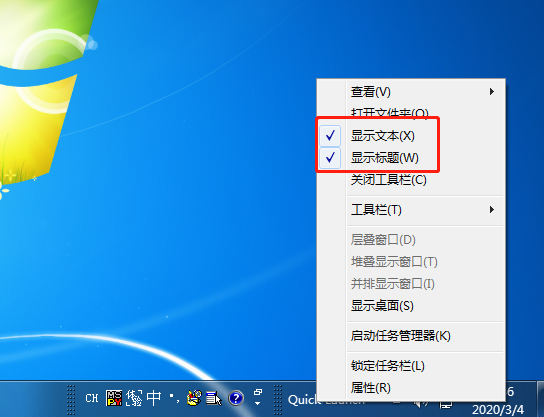Click the character width toggle icon
This screenshot has height=417, width=544.
[x=134, y=398]
